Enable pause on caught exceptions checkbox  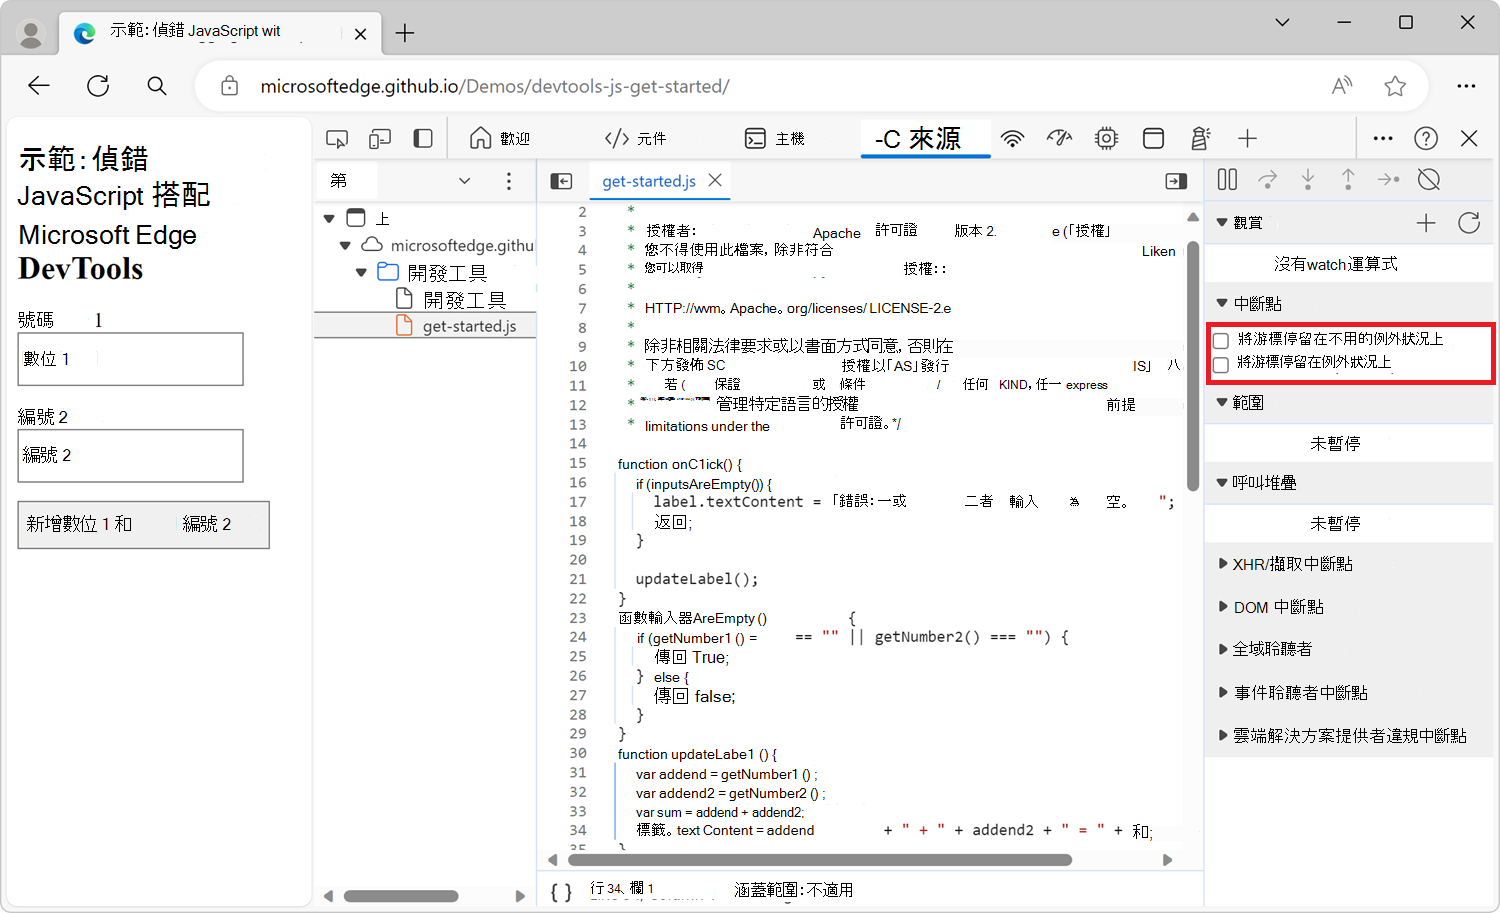pos(1221,365)
